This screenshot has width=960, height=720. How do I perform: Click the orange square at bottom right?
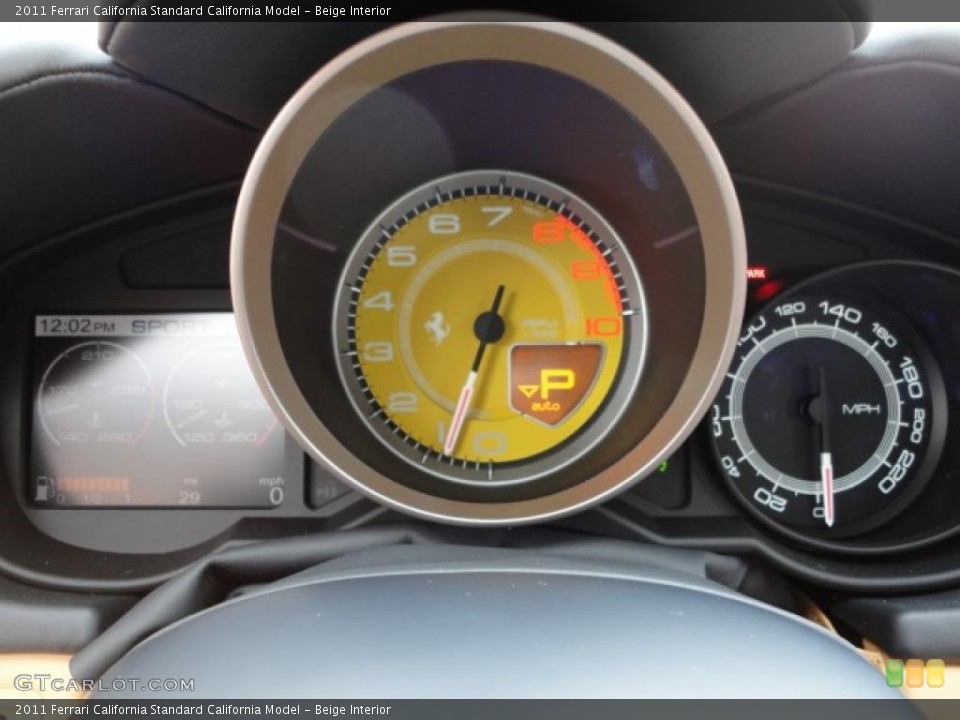[915, 673]
